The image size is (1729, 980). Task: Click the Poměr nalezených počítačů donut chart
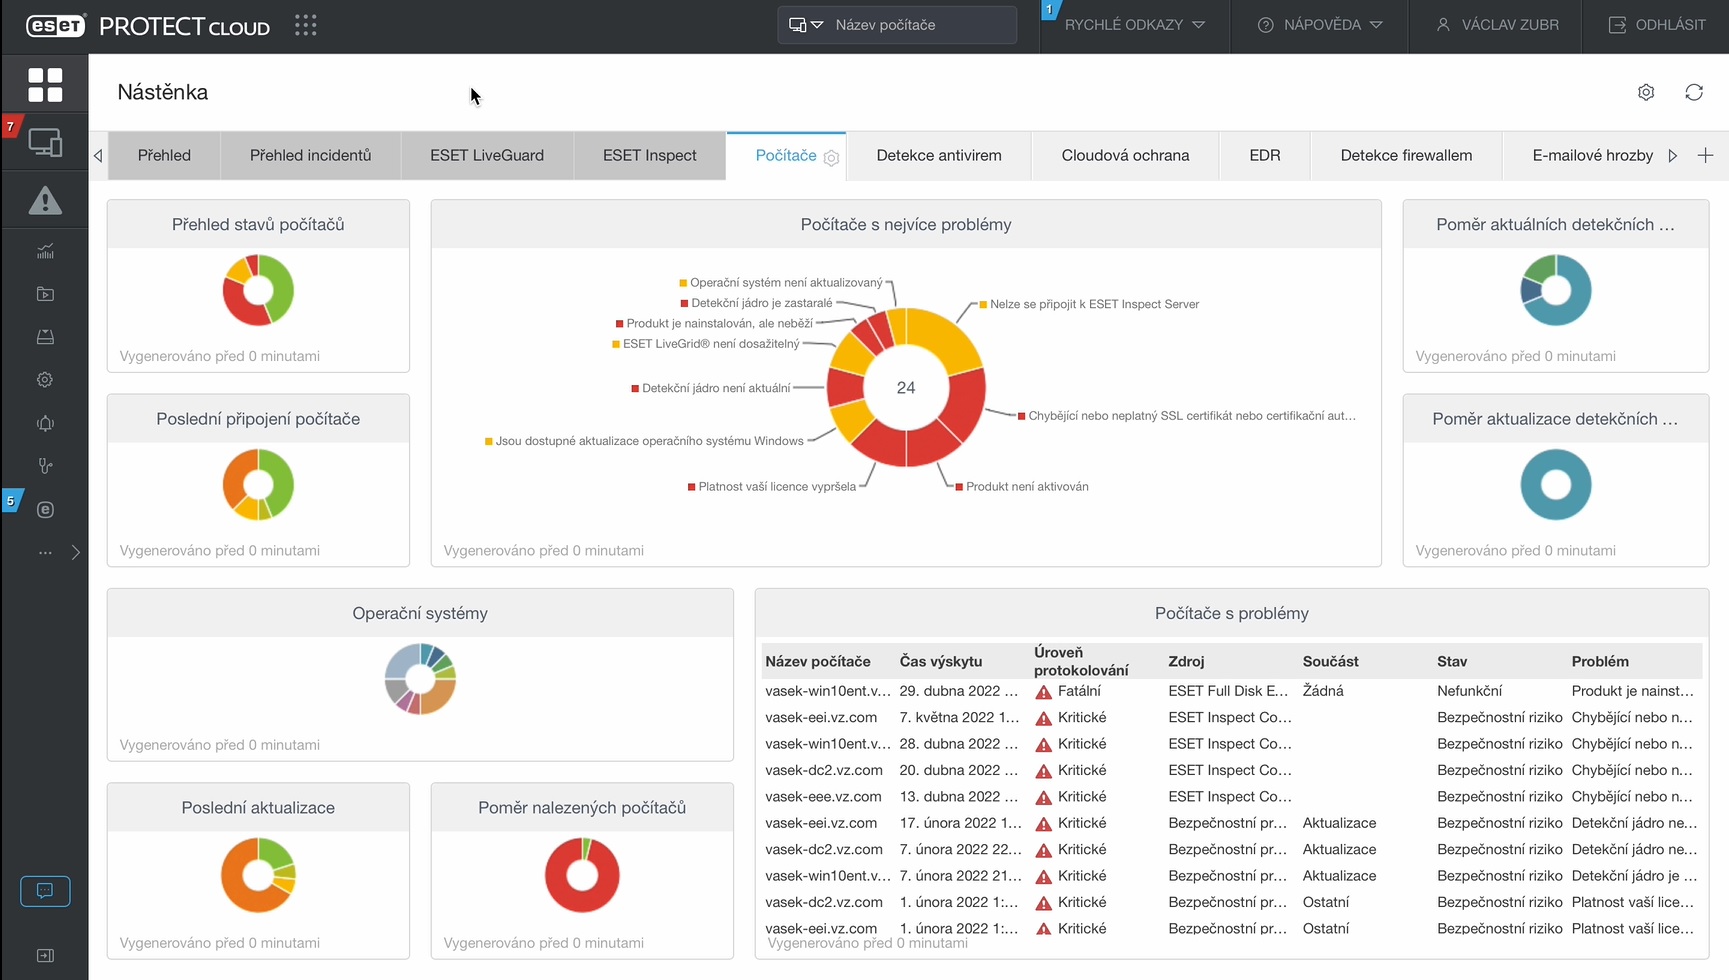click(582, 874)
